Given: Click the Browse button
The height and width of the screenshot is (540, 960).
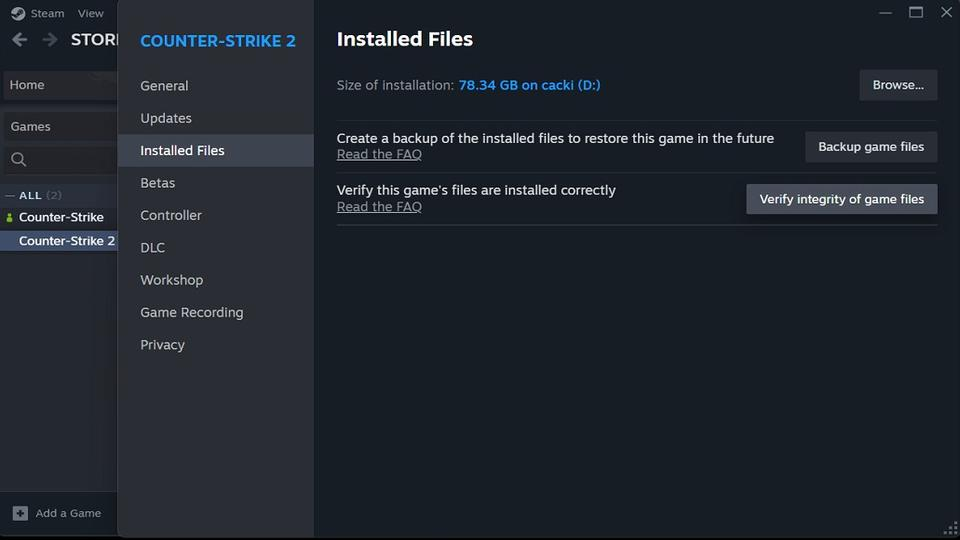Looking at the screenshot, I should tap(898, 85).
